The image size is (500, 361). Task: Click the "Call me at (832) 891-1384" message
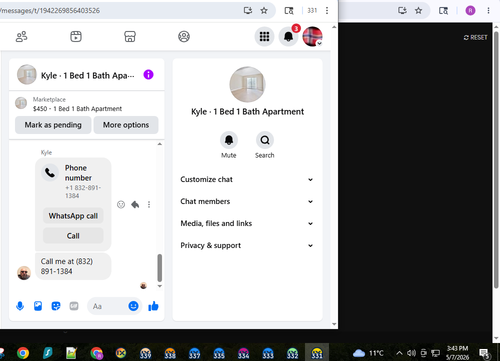click(73, 266)
